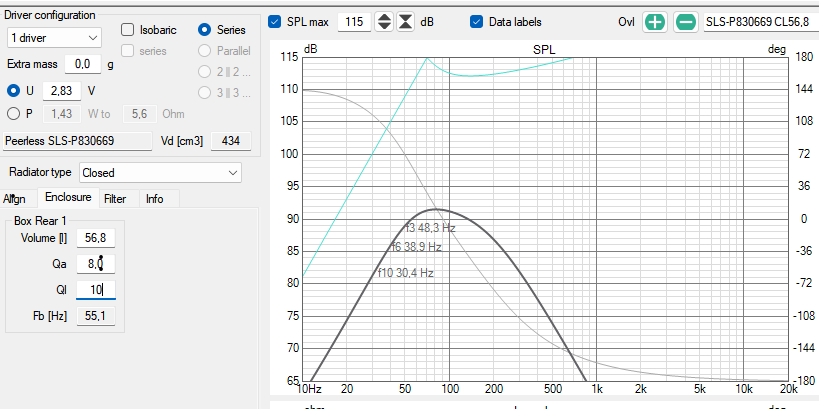Switch to the Enclosure tab
Image resolution: width=819 pixels, height=409 pixels.
68,197
